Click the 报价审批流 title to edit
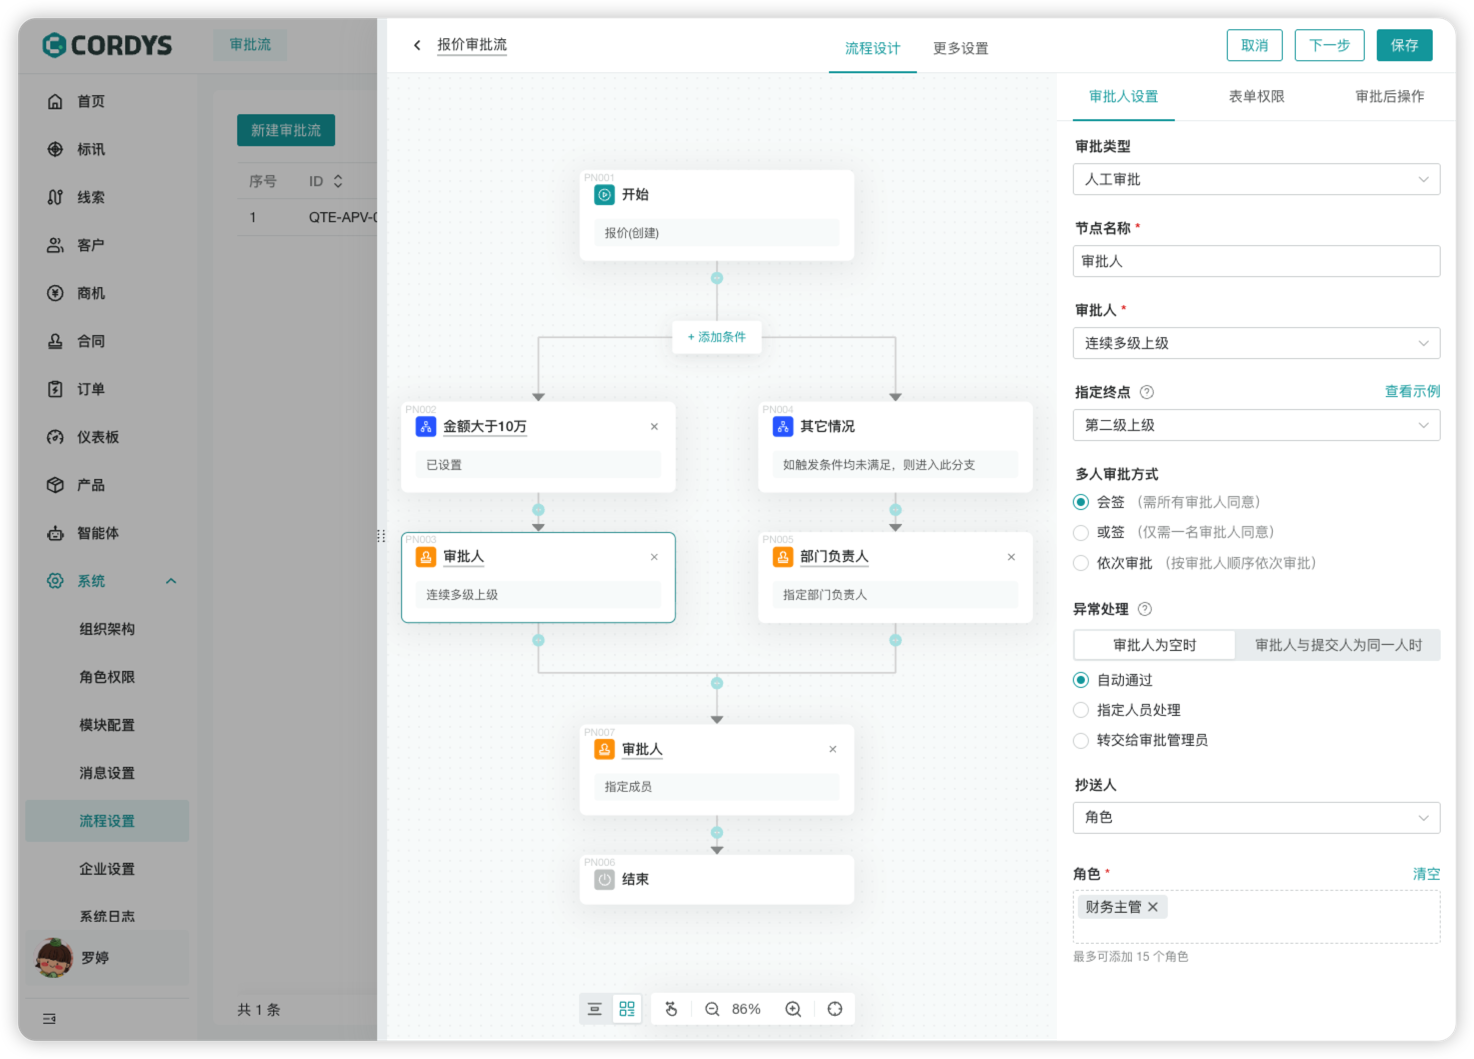The height and width of the screenshot is (1059, 1474). (472, 45)
